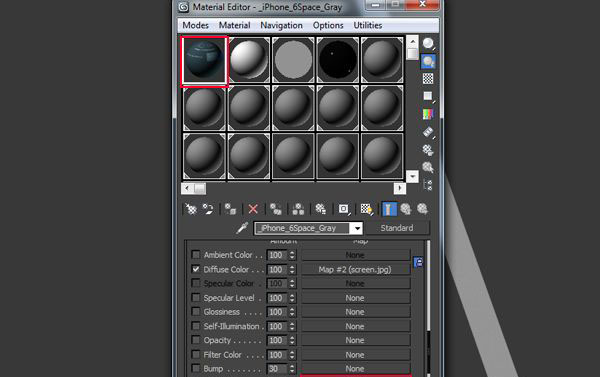The height and width of the screenshot is (377, 600).
Task: Click the Get Material icon
Action: coord(191,209)
